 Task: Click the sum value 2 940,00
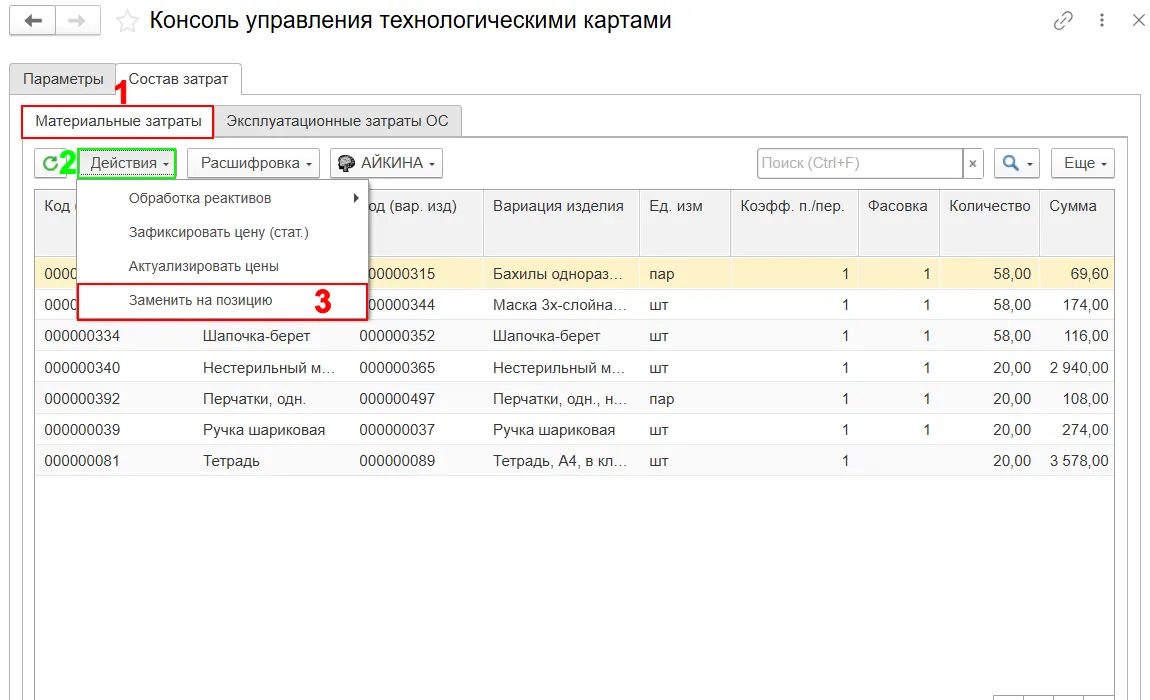click(x=1078, y=368)
